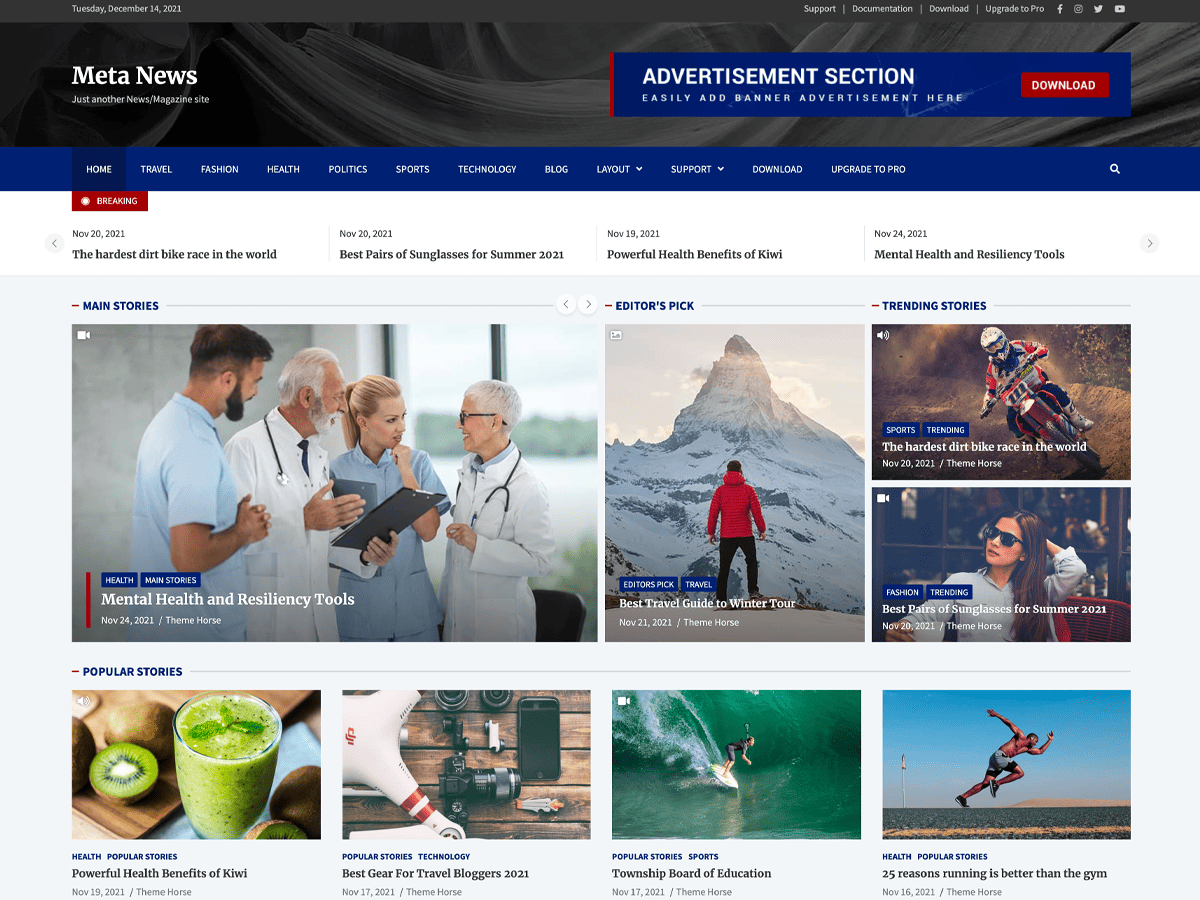Open the search icon in the navigation bar

[1114, 169]
